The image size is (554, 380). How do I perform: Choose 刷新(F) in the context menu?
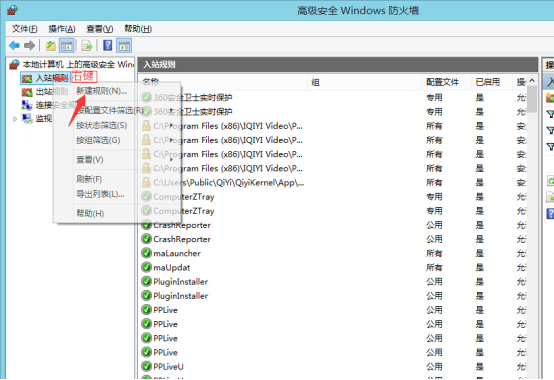tap(89, 179)
